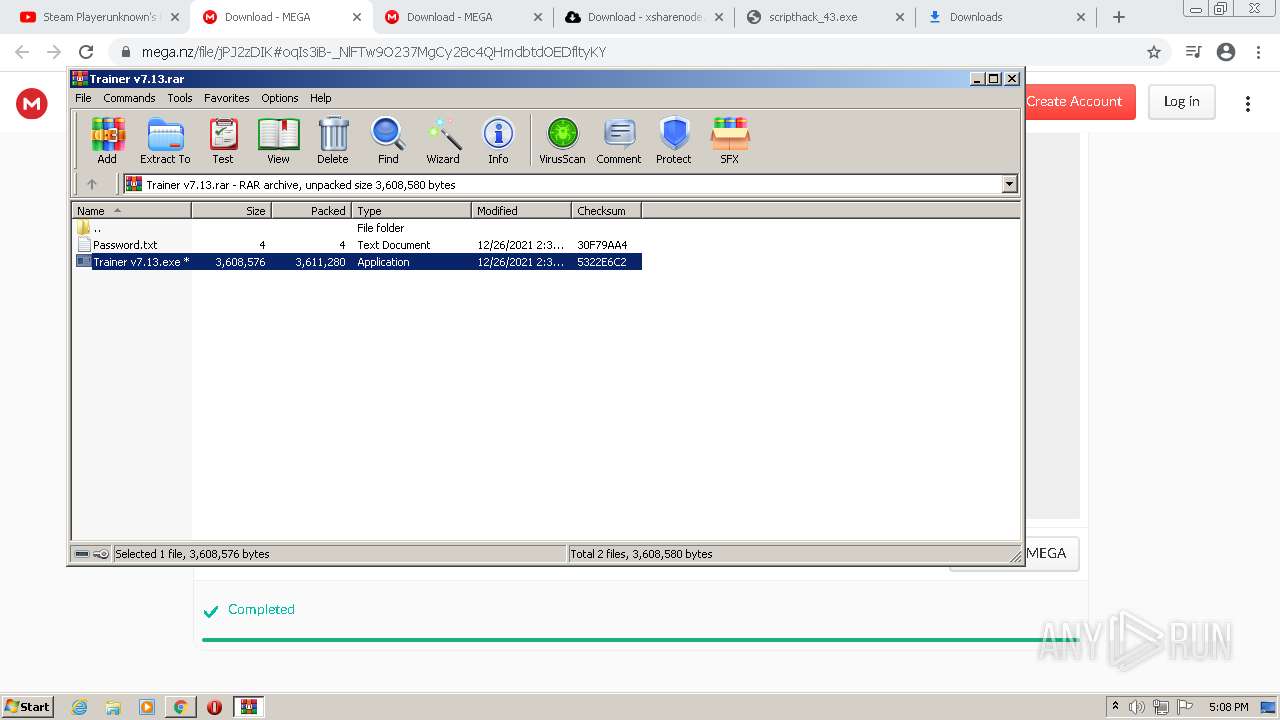Viewport: 1280px width, 720px height.
Task: Open the Commands menu
Action: [129, 98]
